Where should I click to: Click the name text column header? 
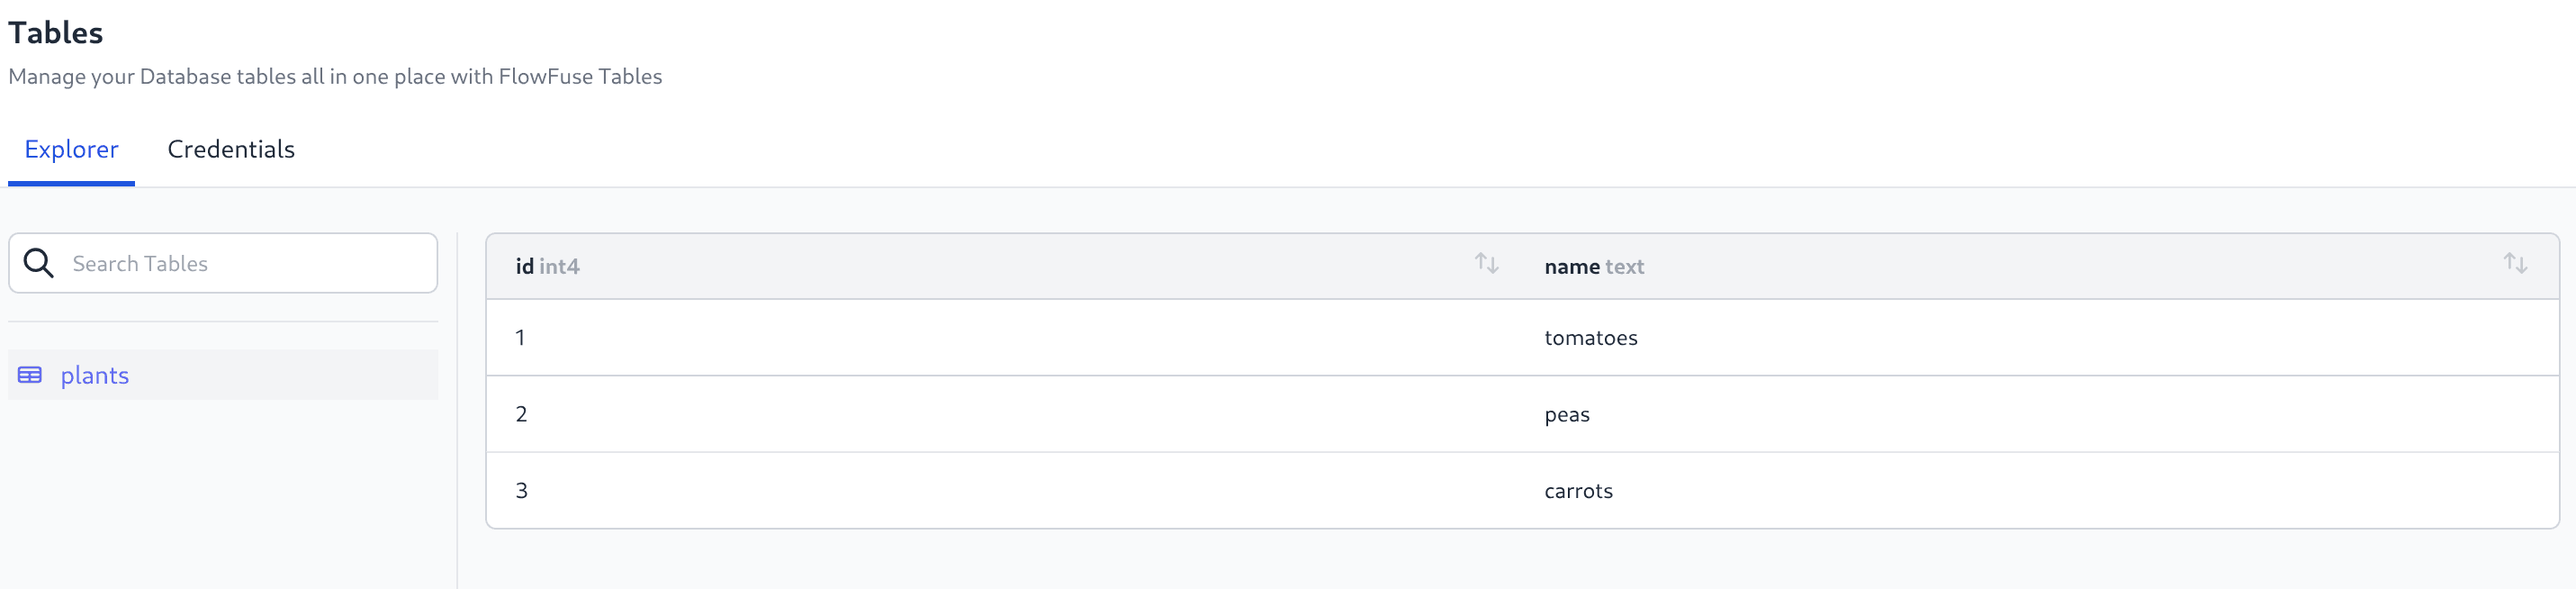(1593, 266)
